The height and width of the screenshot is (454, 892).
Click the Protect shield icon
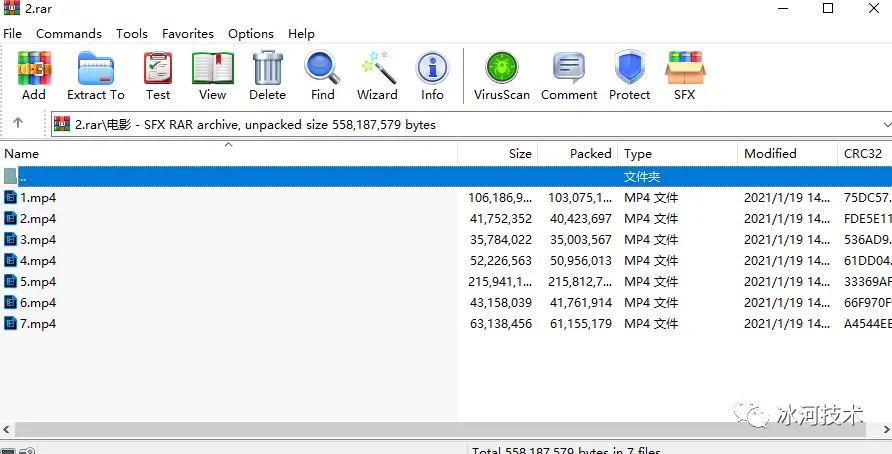[x=629, y=69]
